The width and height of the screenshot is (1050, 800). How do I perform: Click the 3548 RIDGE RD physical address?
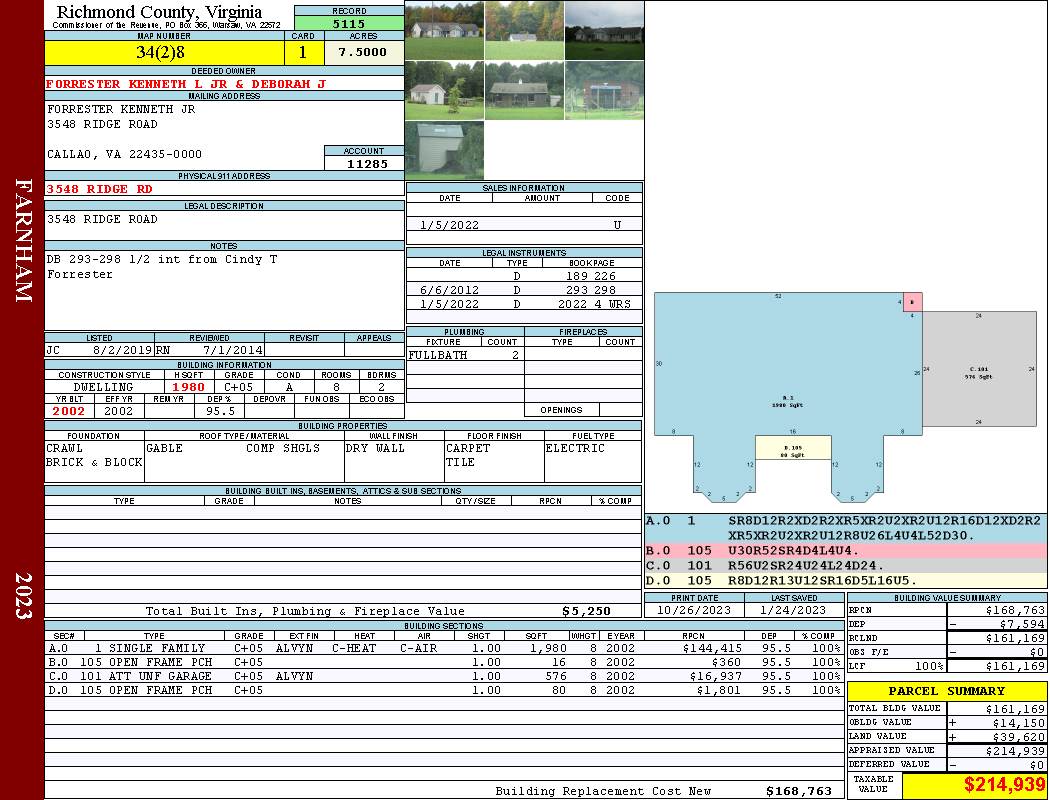point(100,189)
